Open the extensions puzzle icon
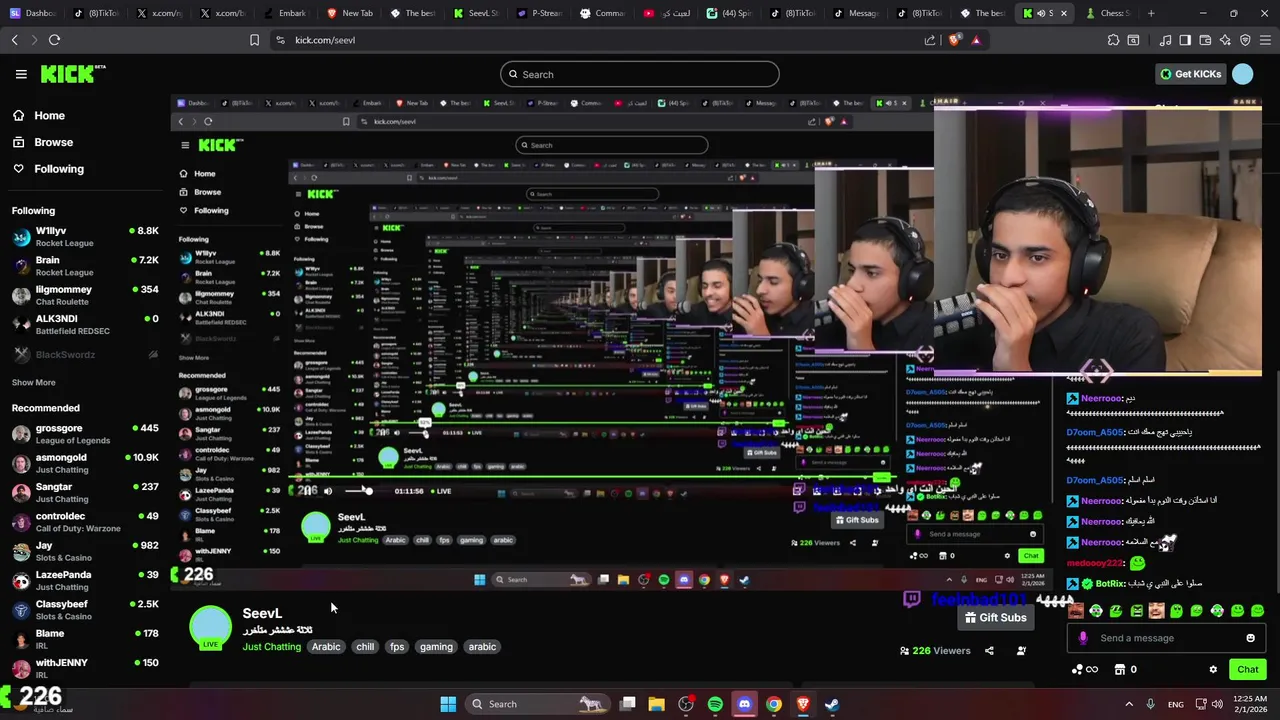The height and width of the screenshot is (720, 1280). tap(1113, 40)
